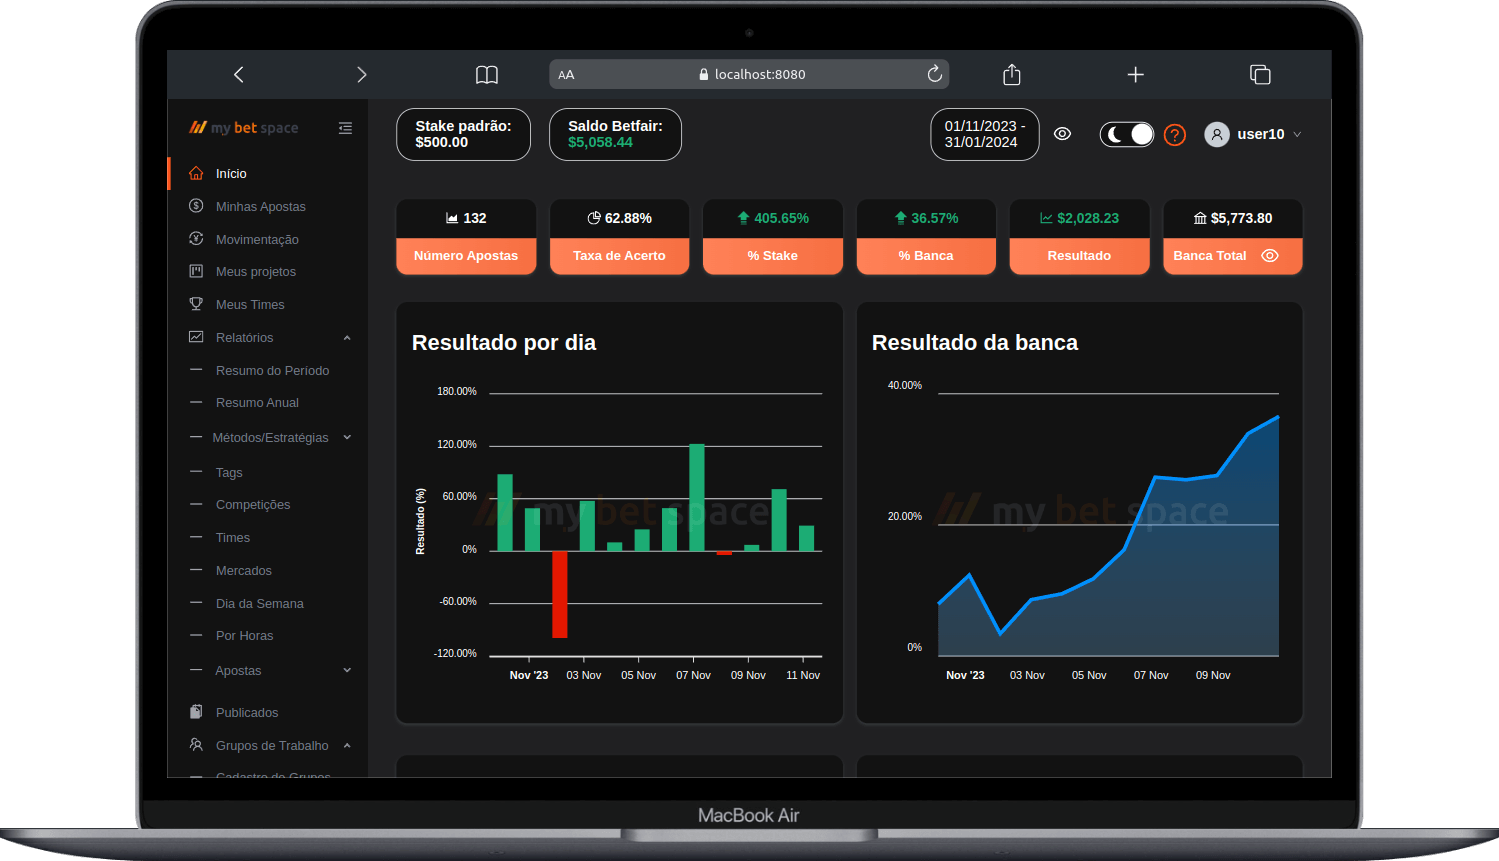This screenshot has height=861, width=1499.
Task: Collapse Grupos de Trabalho chevron
Action: point(347,745)
